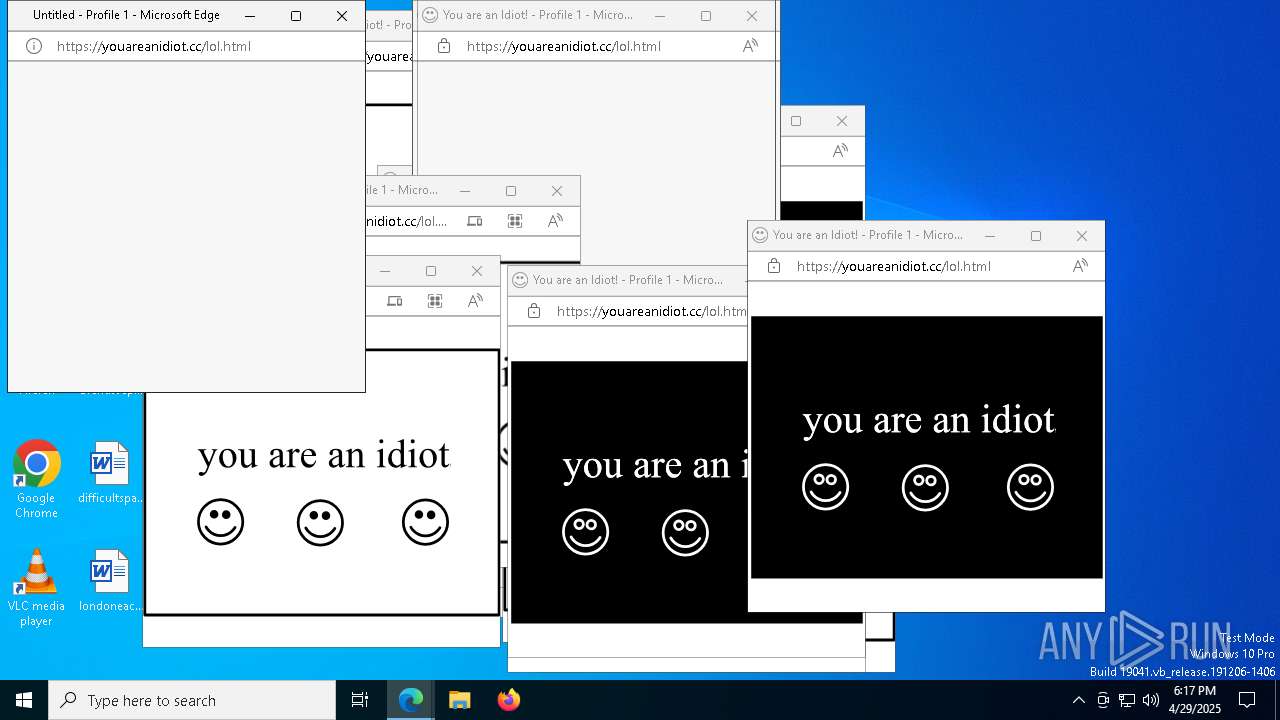
Task: Click the QR code icon beside the 'nidiot.cc/lol...' URL
Action: (x=515, y=221)
